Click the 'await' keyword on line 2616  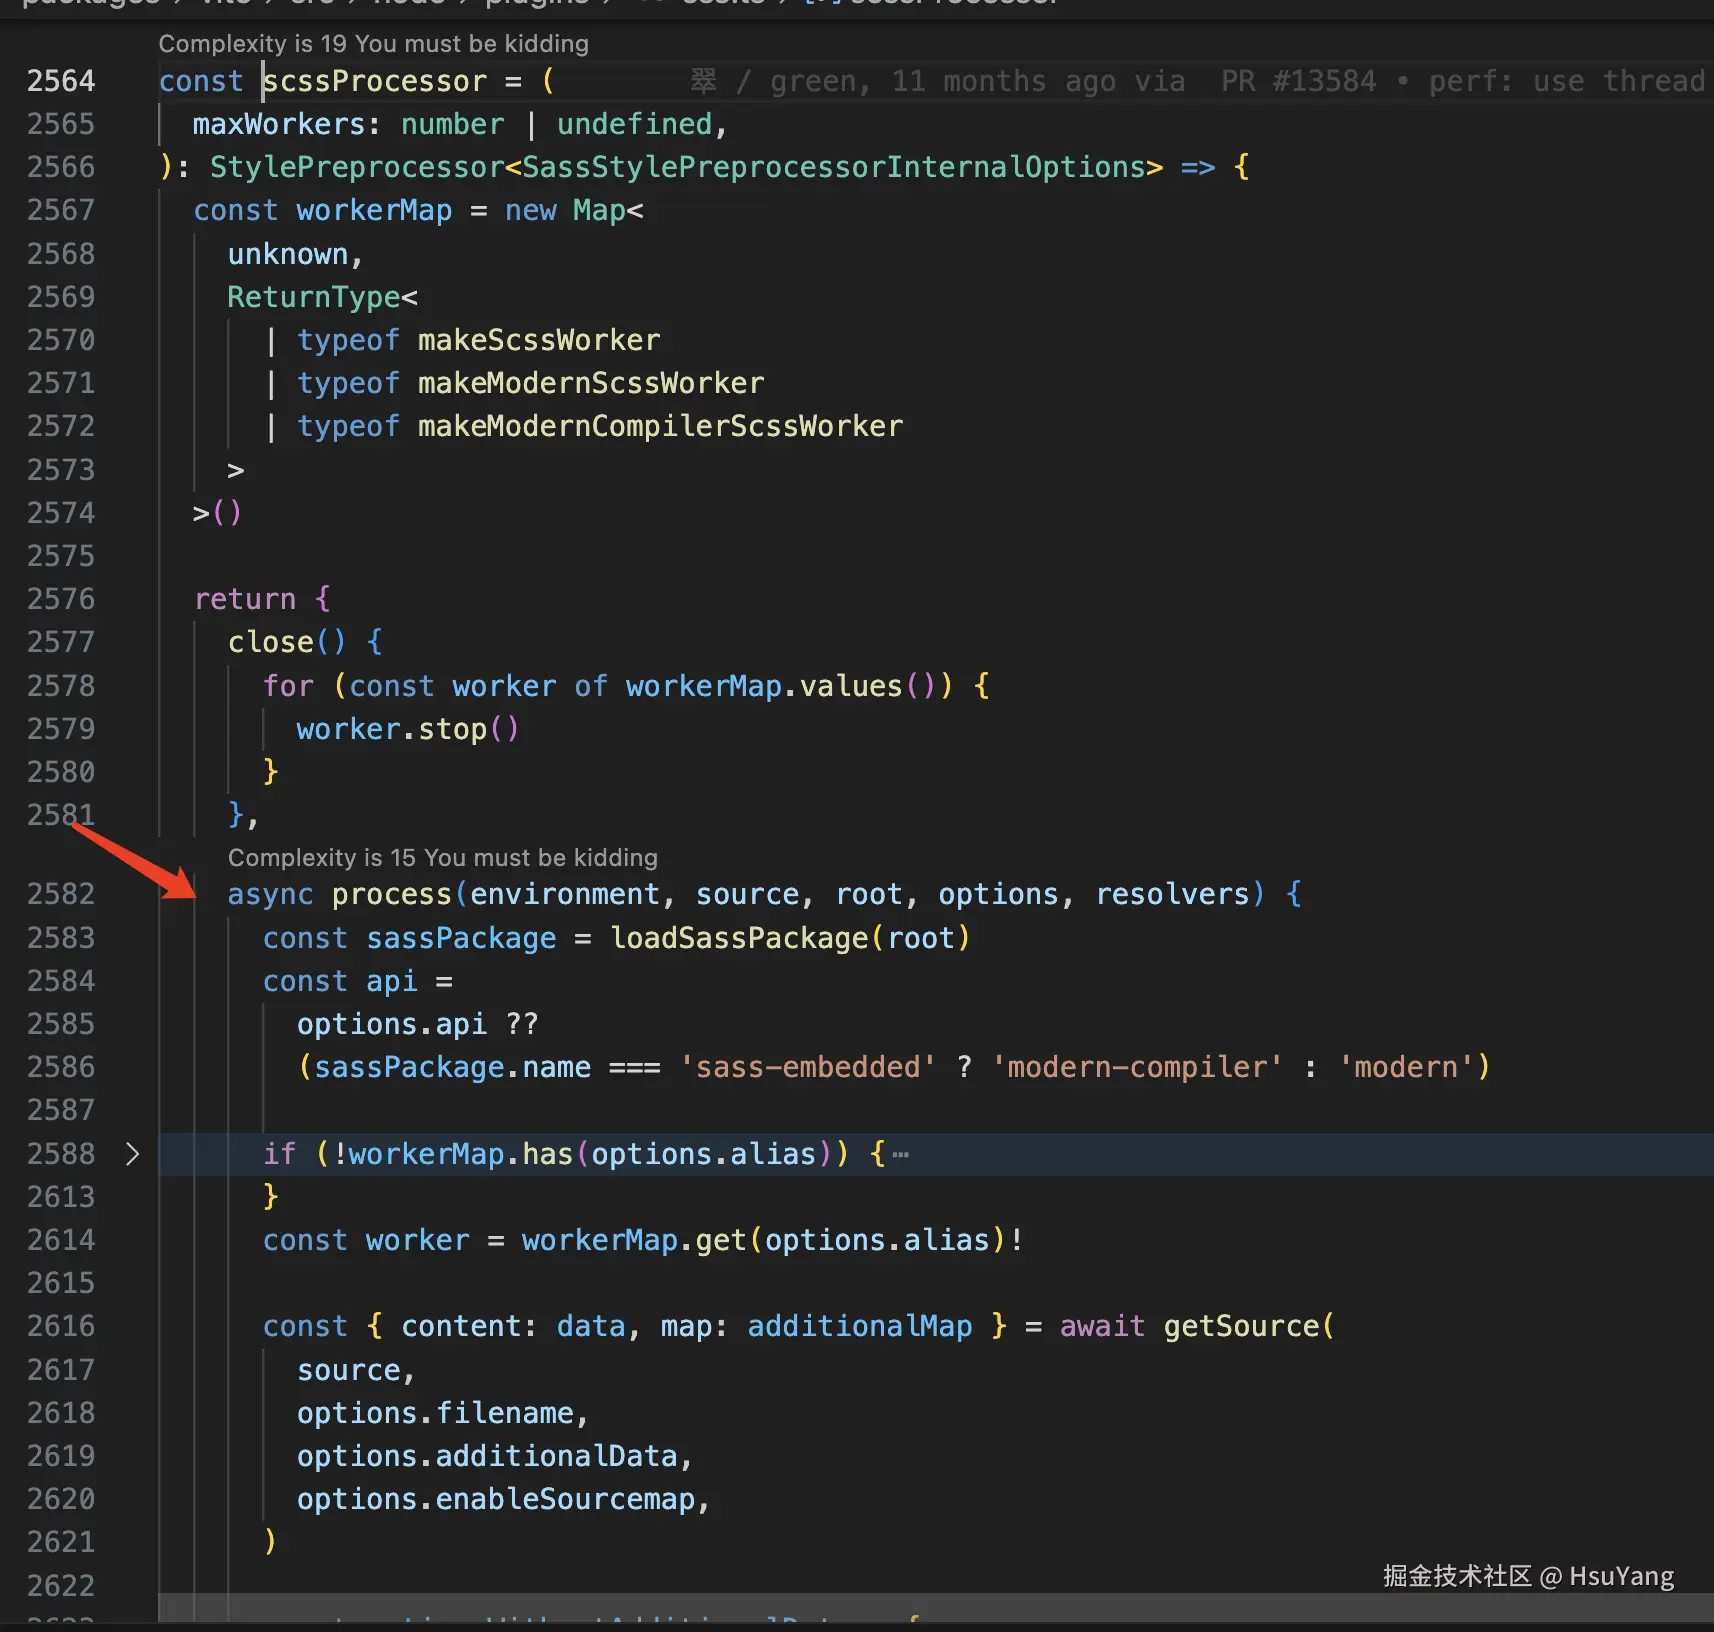pyautogui.click(x=1102, y=1326)
